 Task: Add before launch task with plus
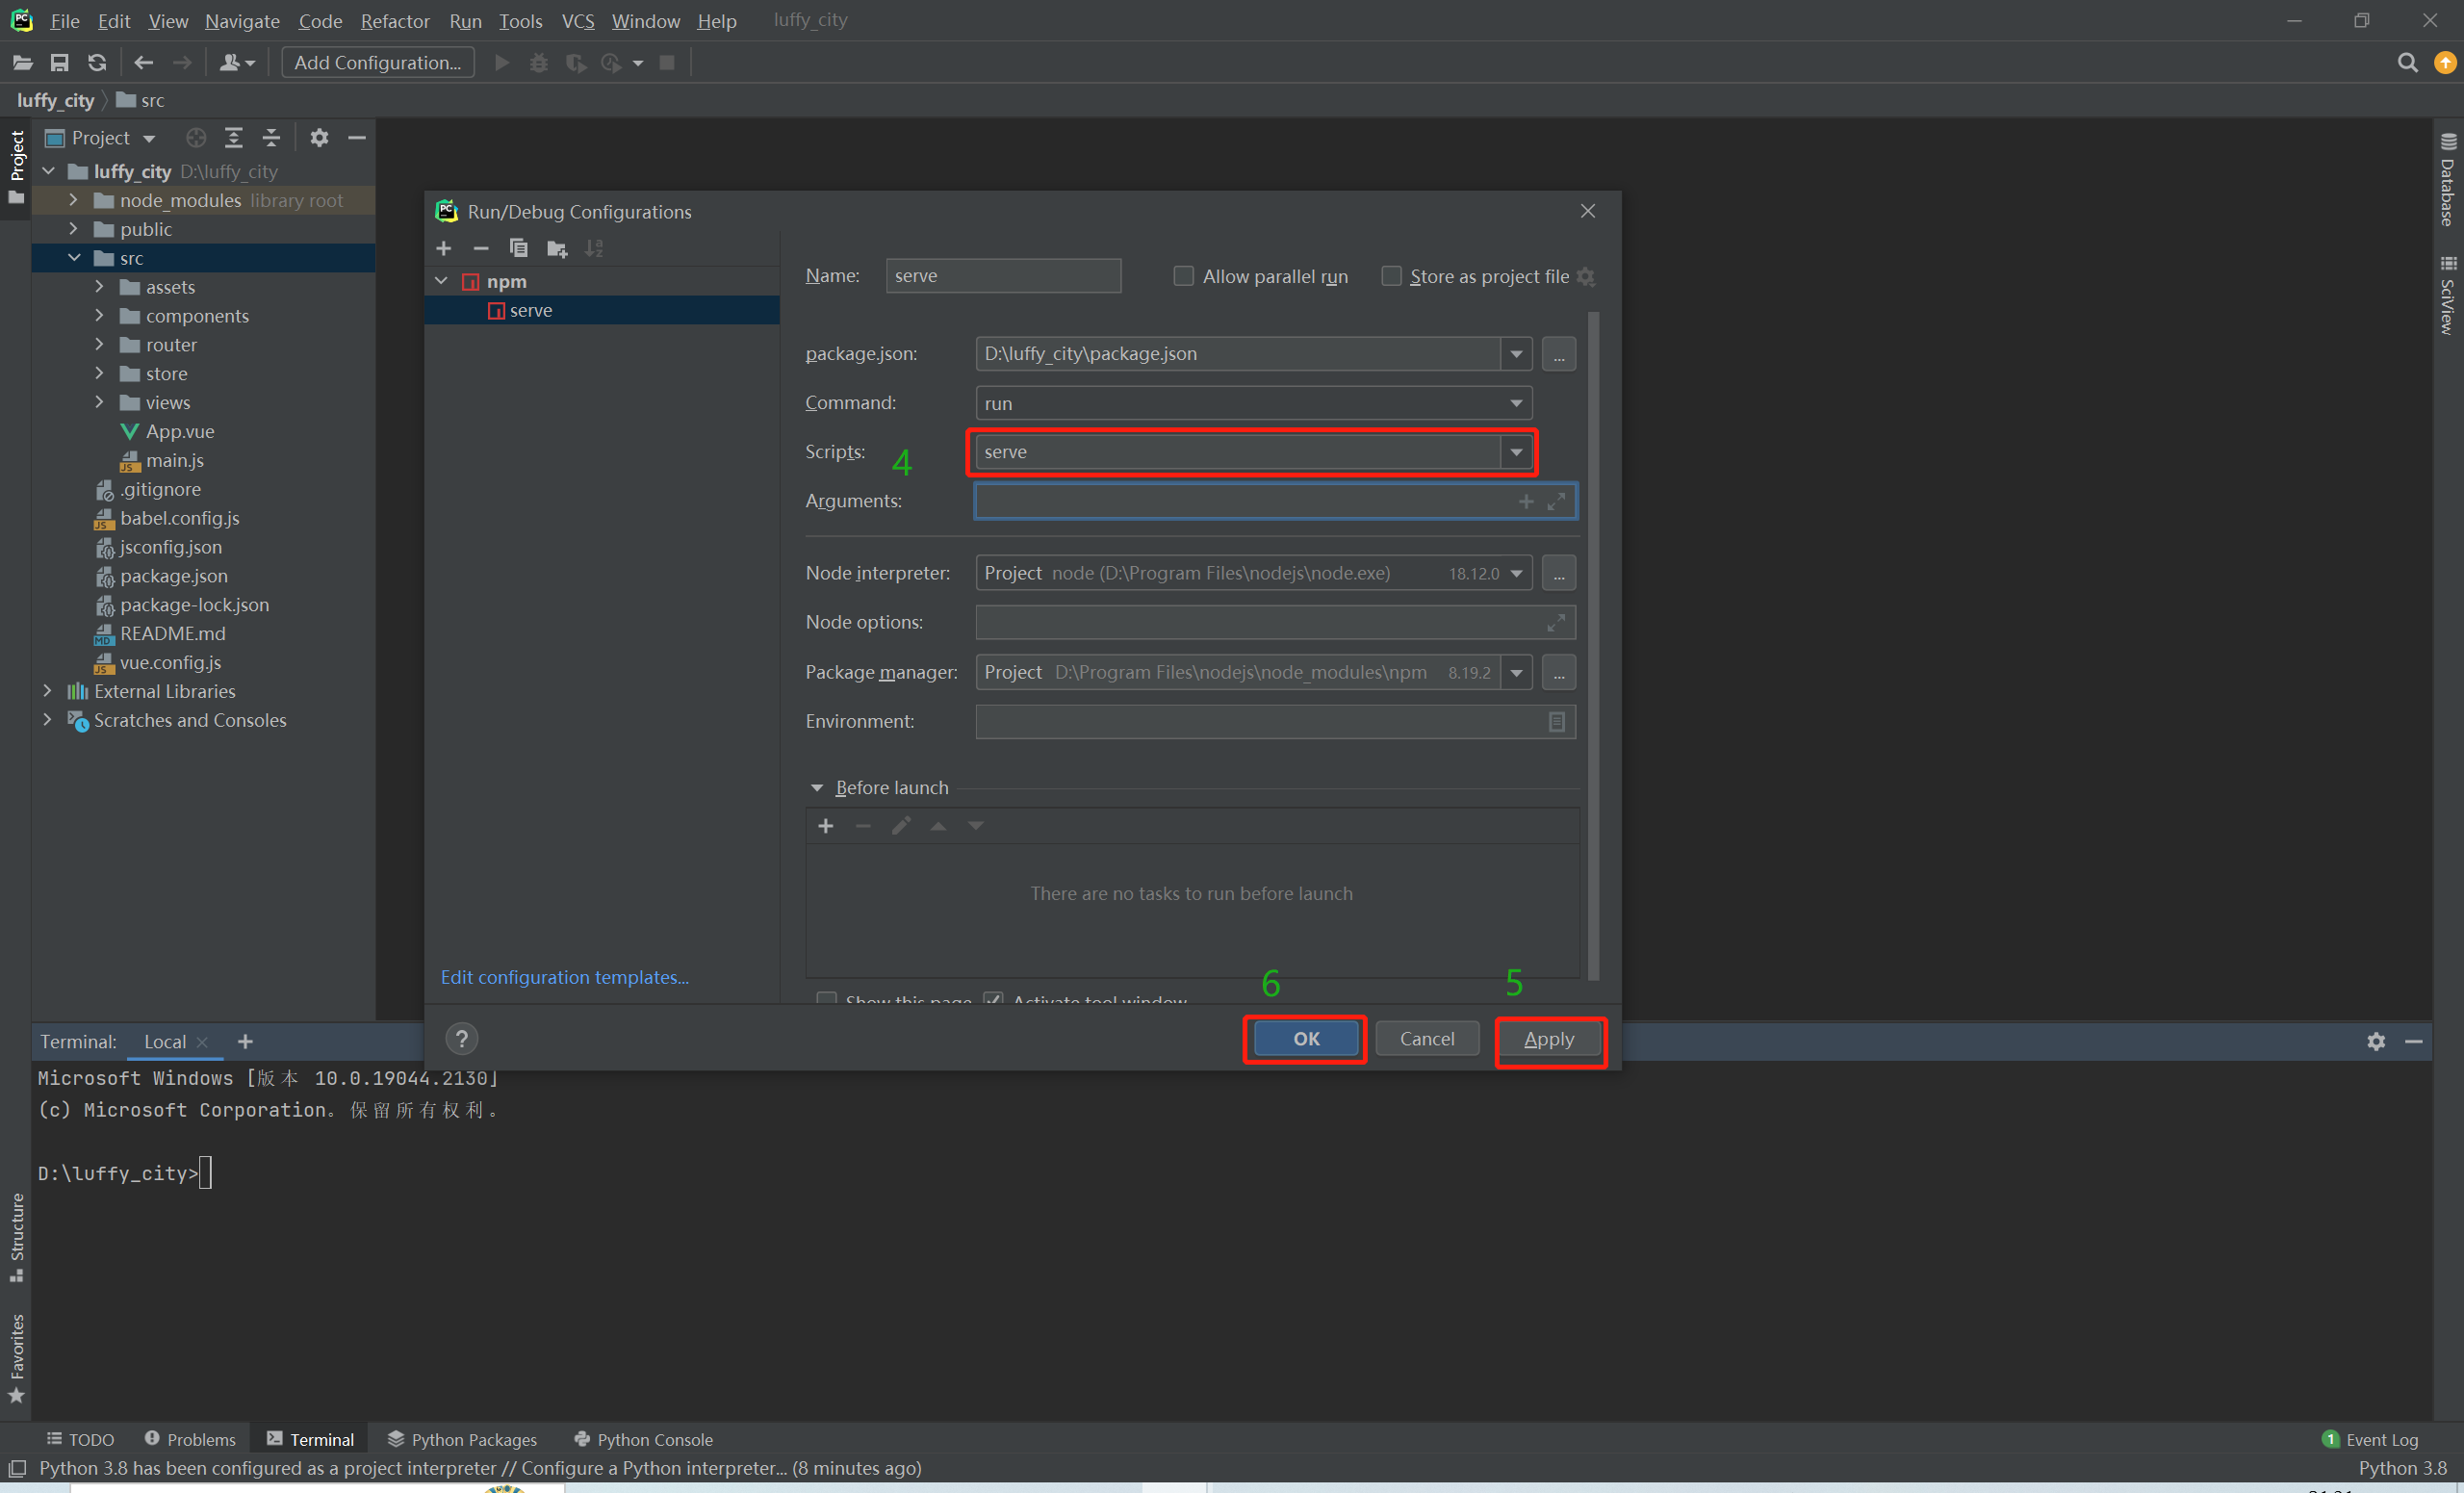825,826
